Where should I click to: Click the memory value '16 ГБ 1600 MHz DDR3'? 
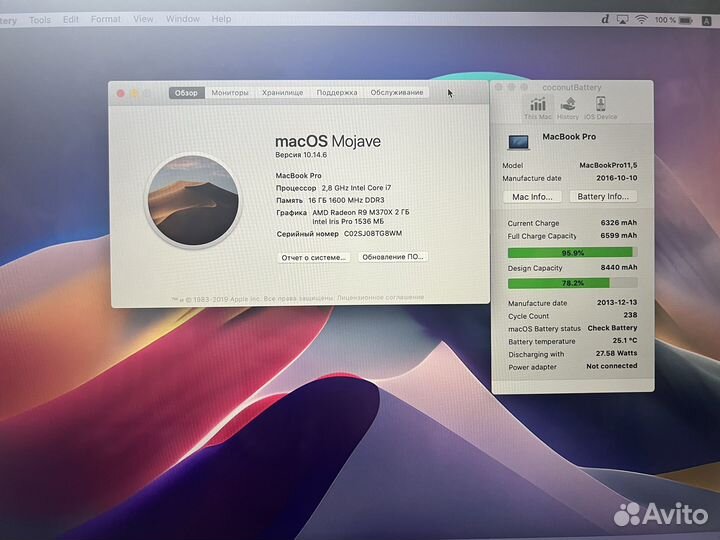click(346, 200)
